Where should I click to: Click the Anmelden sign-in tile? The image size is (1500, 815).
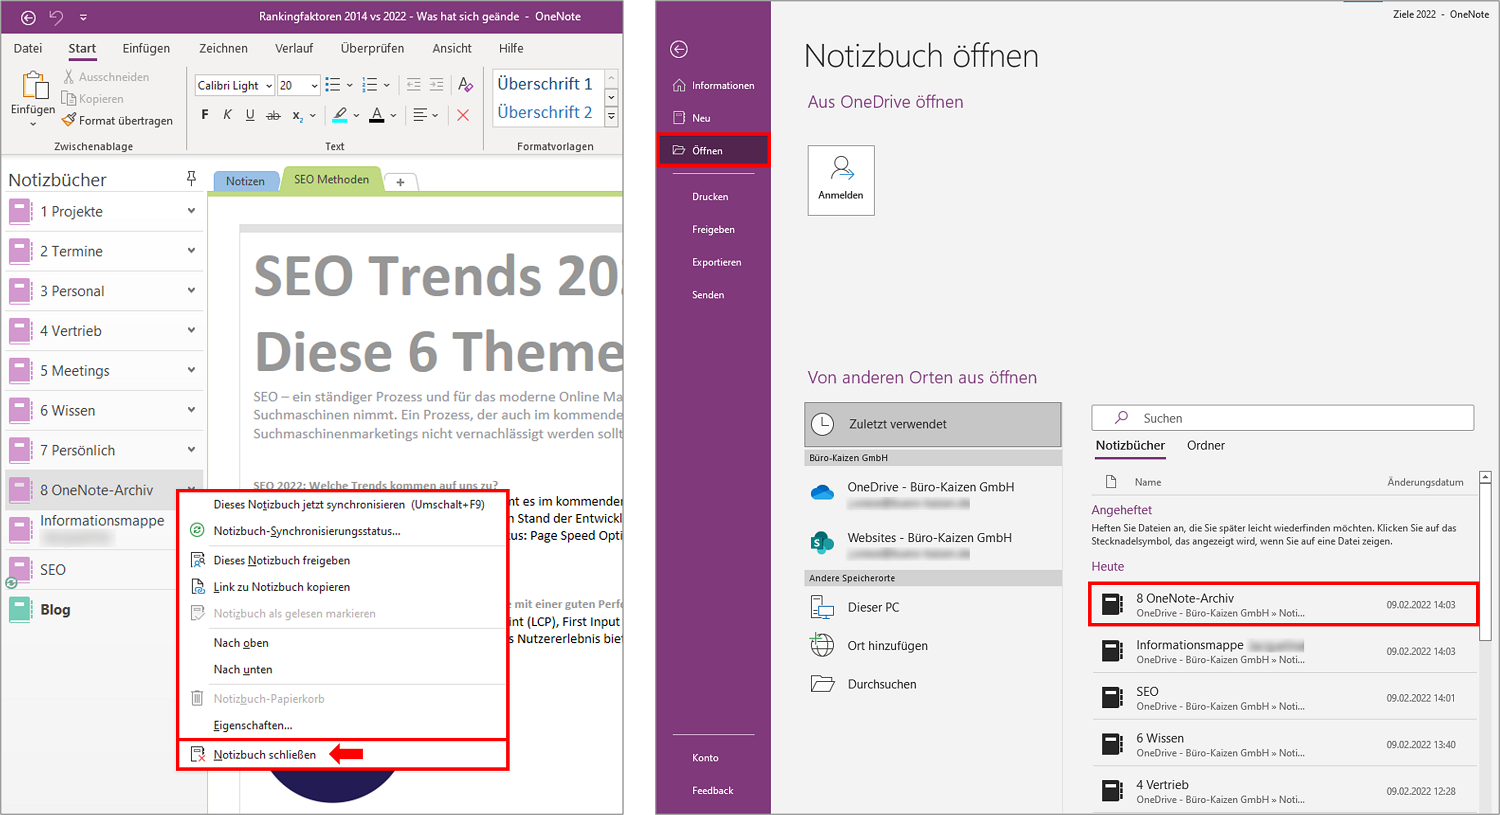click(841, 180)
